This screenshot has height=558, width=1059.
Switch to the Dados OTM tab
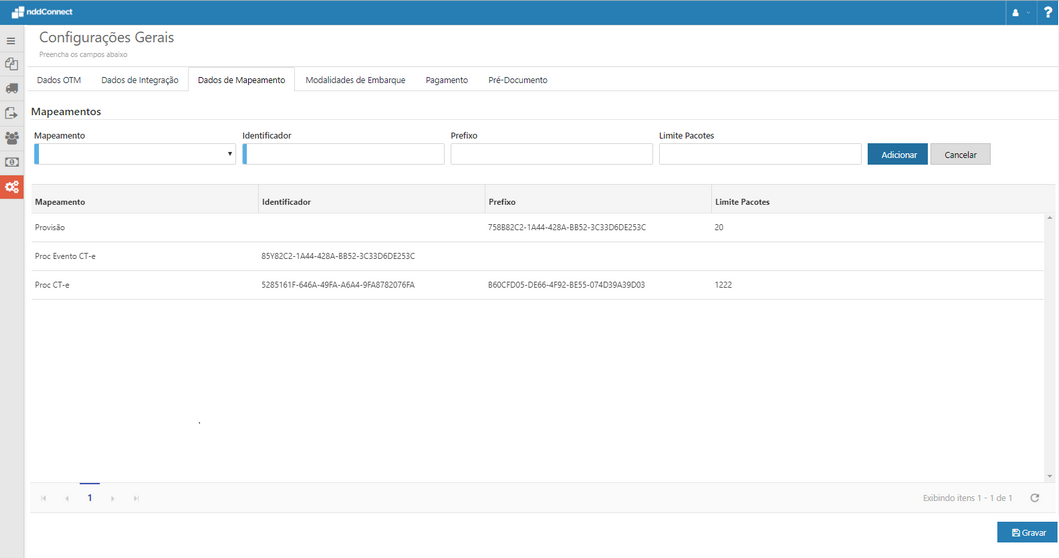pyautogui.click(x=58, y=80)
